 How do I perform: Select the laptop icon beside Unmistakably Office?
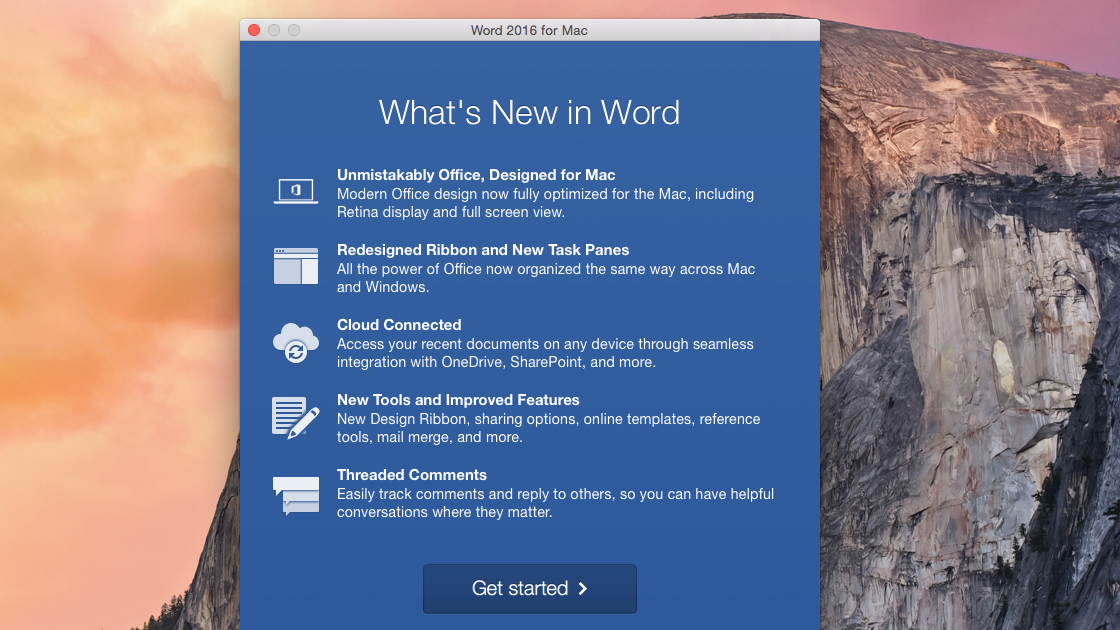[x=295, y=189]
